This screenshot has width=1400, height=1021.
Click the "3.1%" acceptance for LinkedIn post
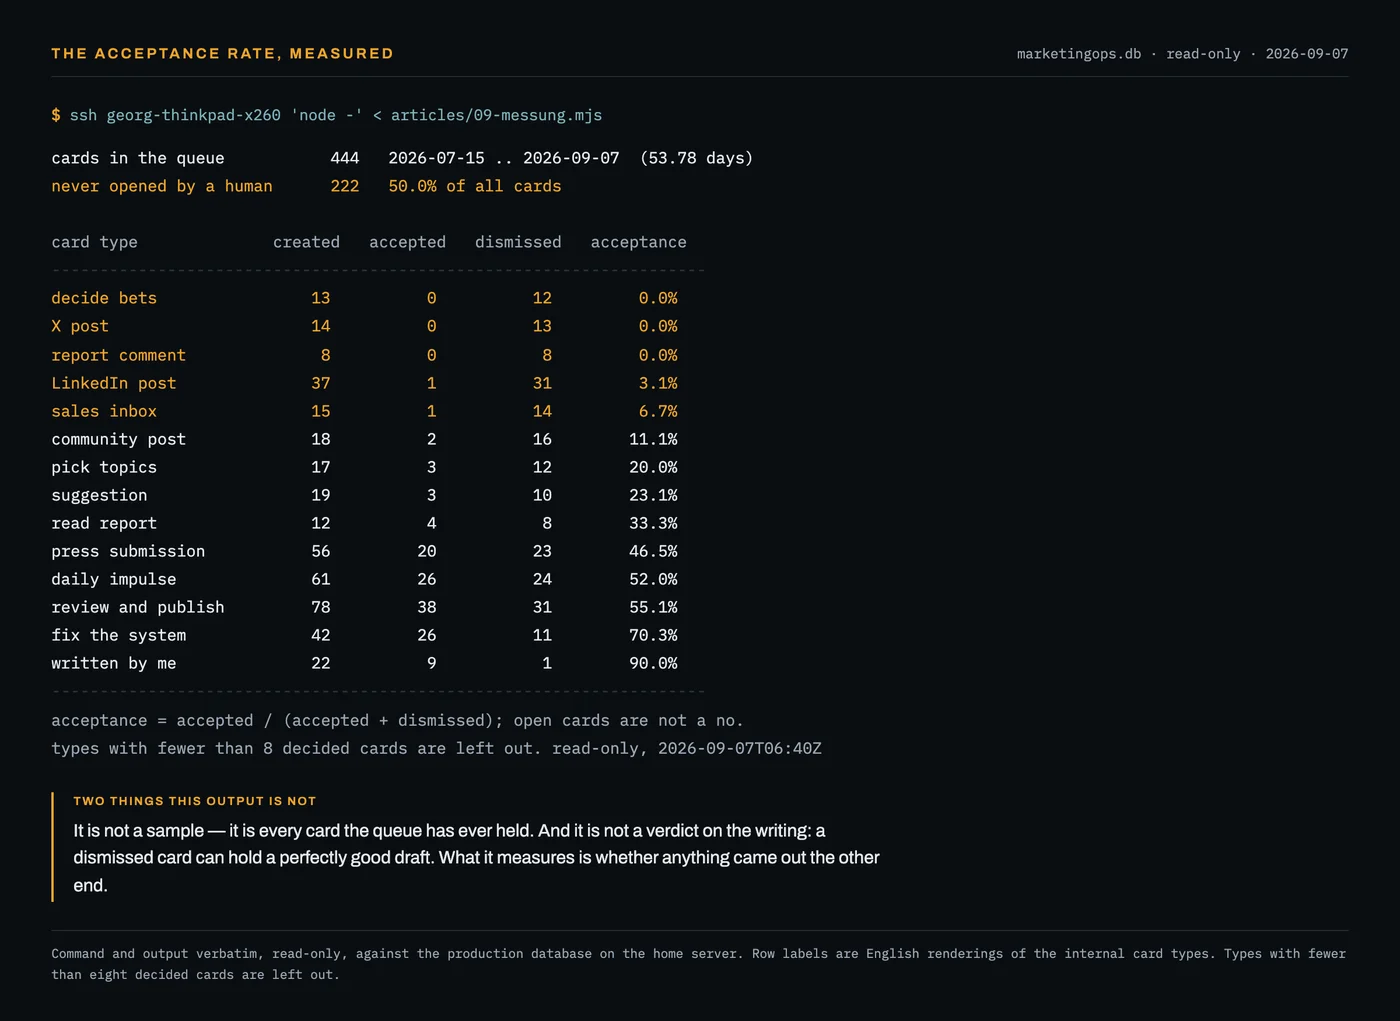coord(658,383)
